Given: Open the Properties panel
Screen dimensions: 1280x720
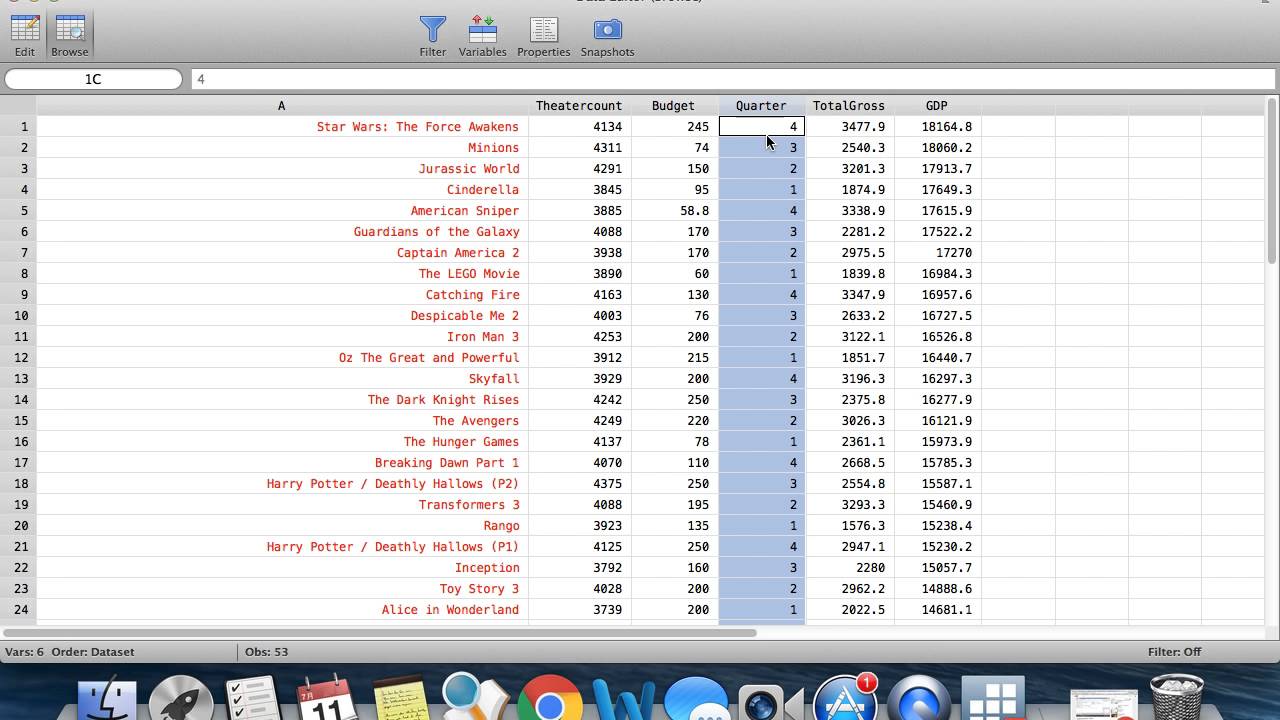Looking at the screenshot, I should coord(543,36).
